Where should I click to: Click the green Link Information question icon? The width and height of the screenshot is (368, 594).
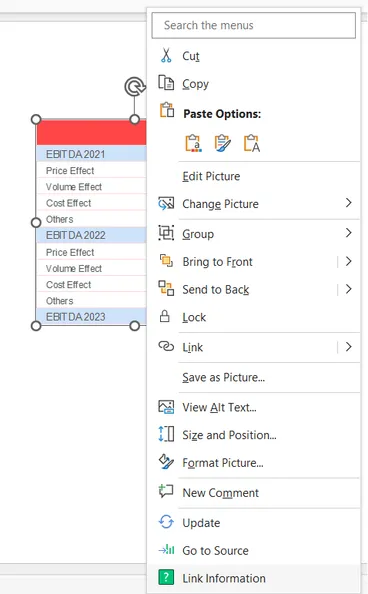(166, 577)
